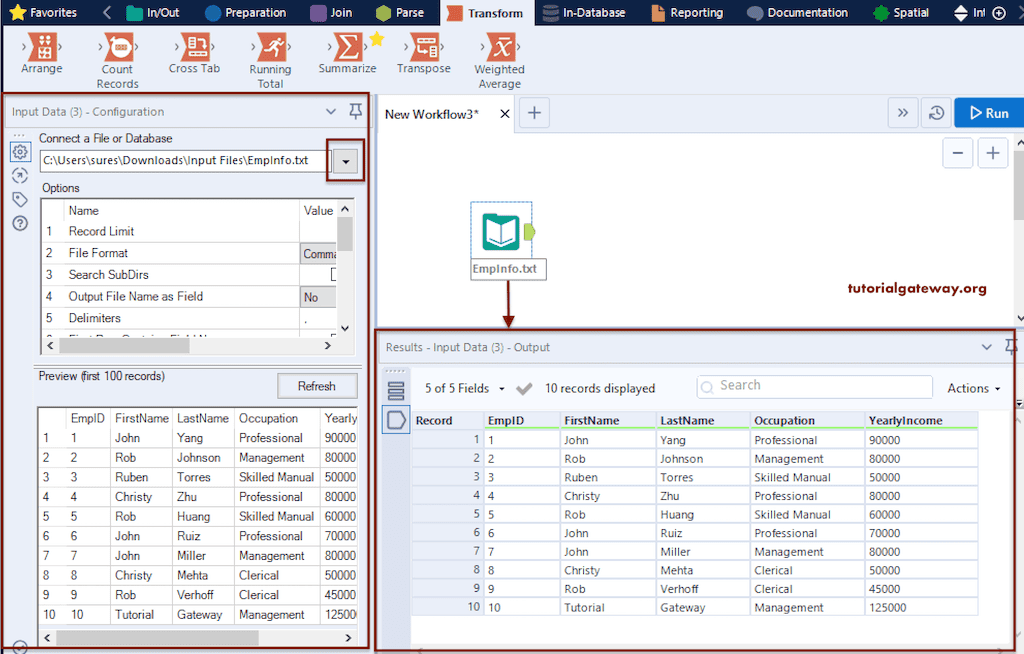The height and width of the screenshot is (654, 1024).
Task: Open the Configuration gear icon
Action: (20, 151)
